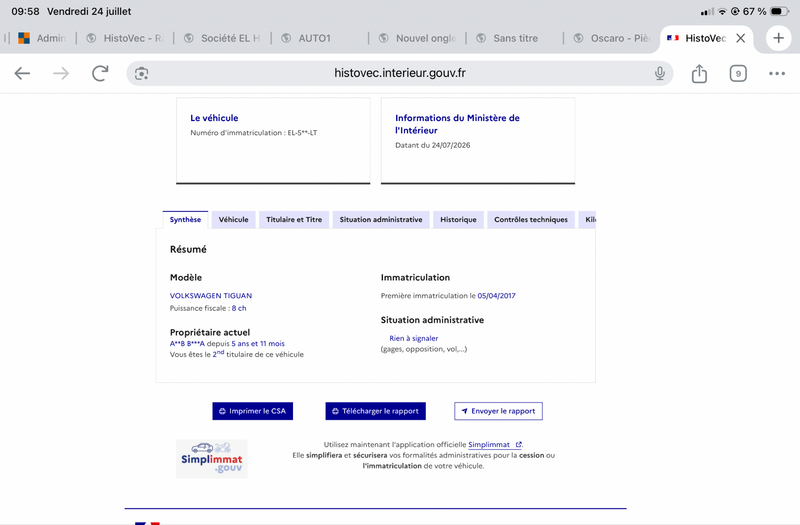Screen dimensions: 800x525
Task: Click Imprimer le CSA button
Action: pos(253,411)
